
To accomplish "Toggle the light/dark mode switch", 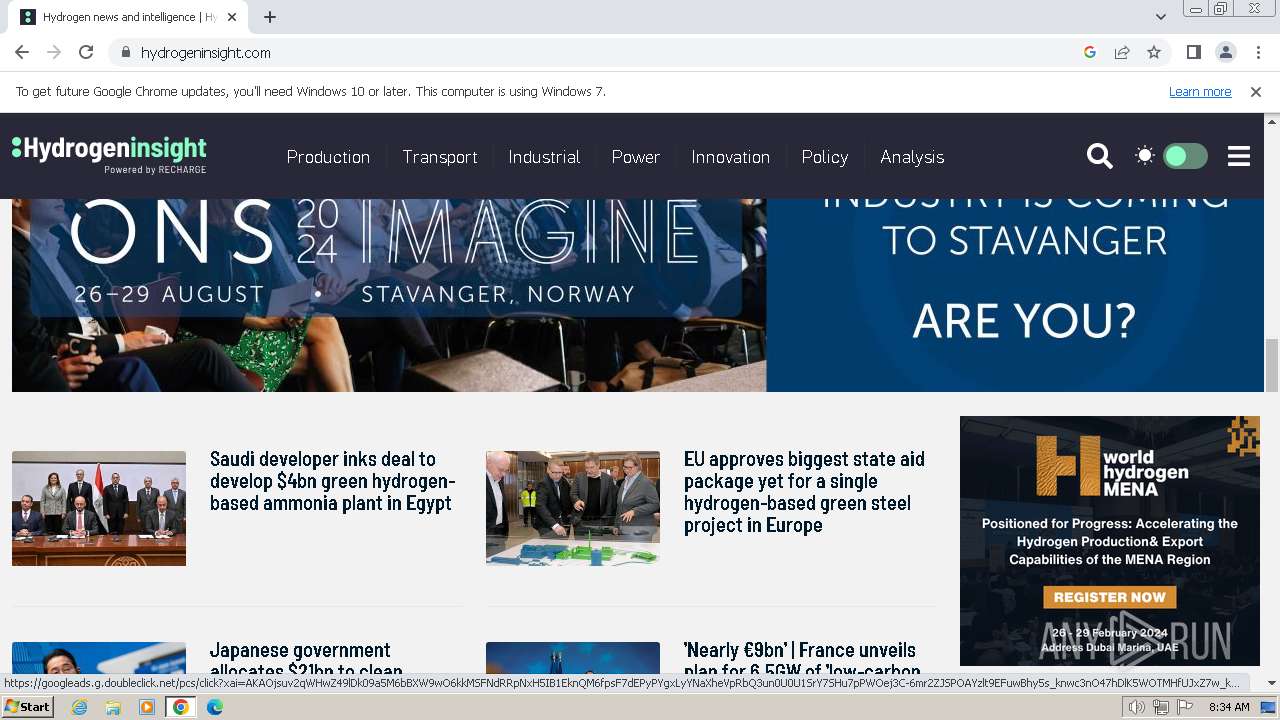I will pyautogui.click(x=1185, y=156).
